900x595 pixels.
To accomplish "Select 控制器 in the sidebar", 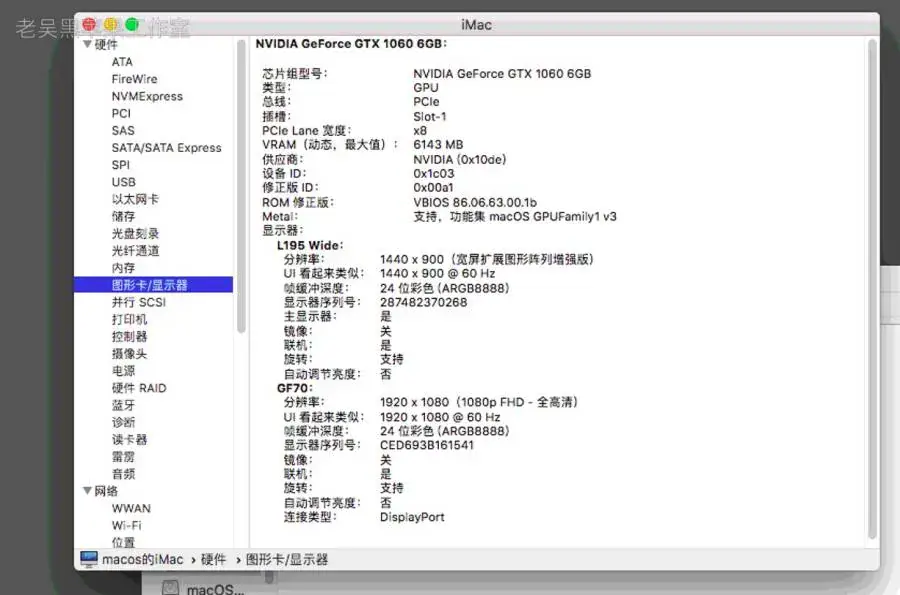I will 129,336.
